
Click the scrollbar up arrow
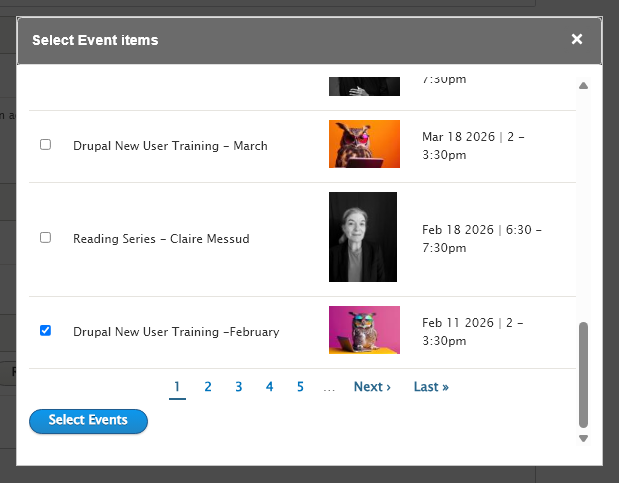click(584, 85)
